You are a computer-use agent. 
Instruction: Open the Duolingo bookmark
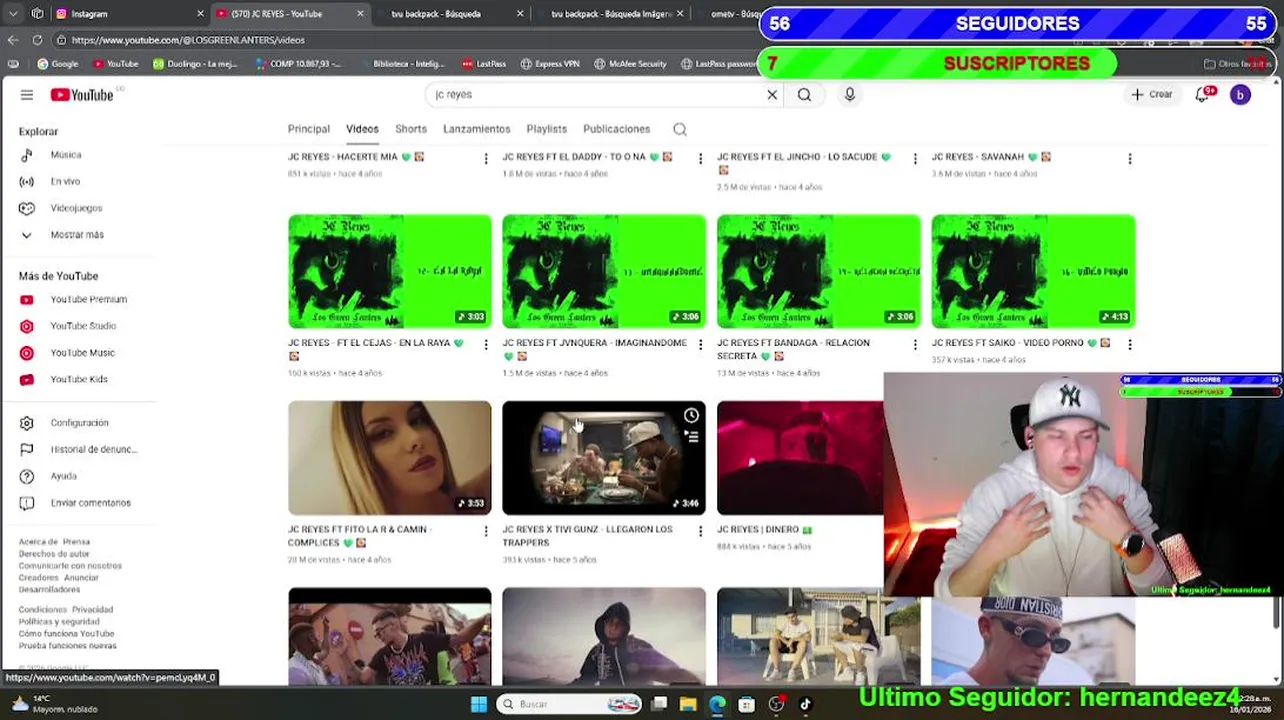coord(195,64)
